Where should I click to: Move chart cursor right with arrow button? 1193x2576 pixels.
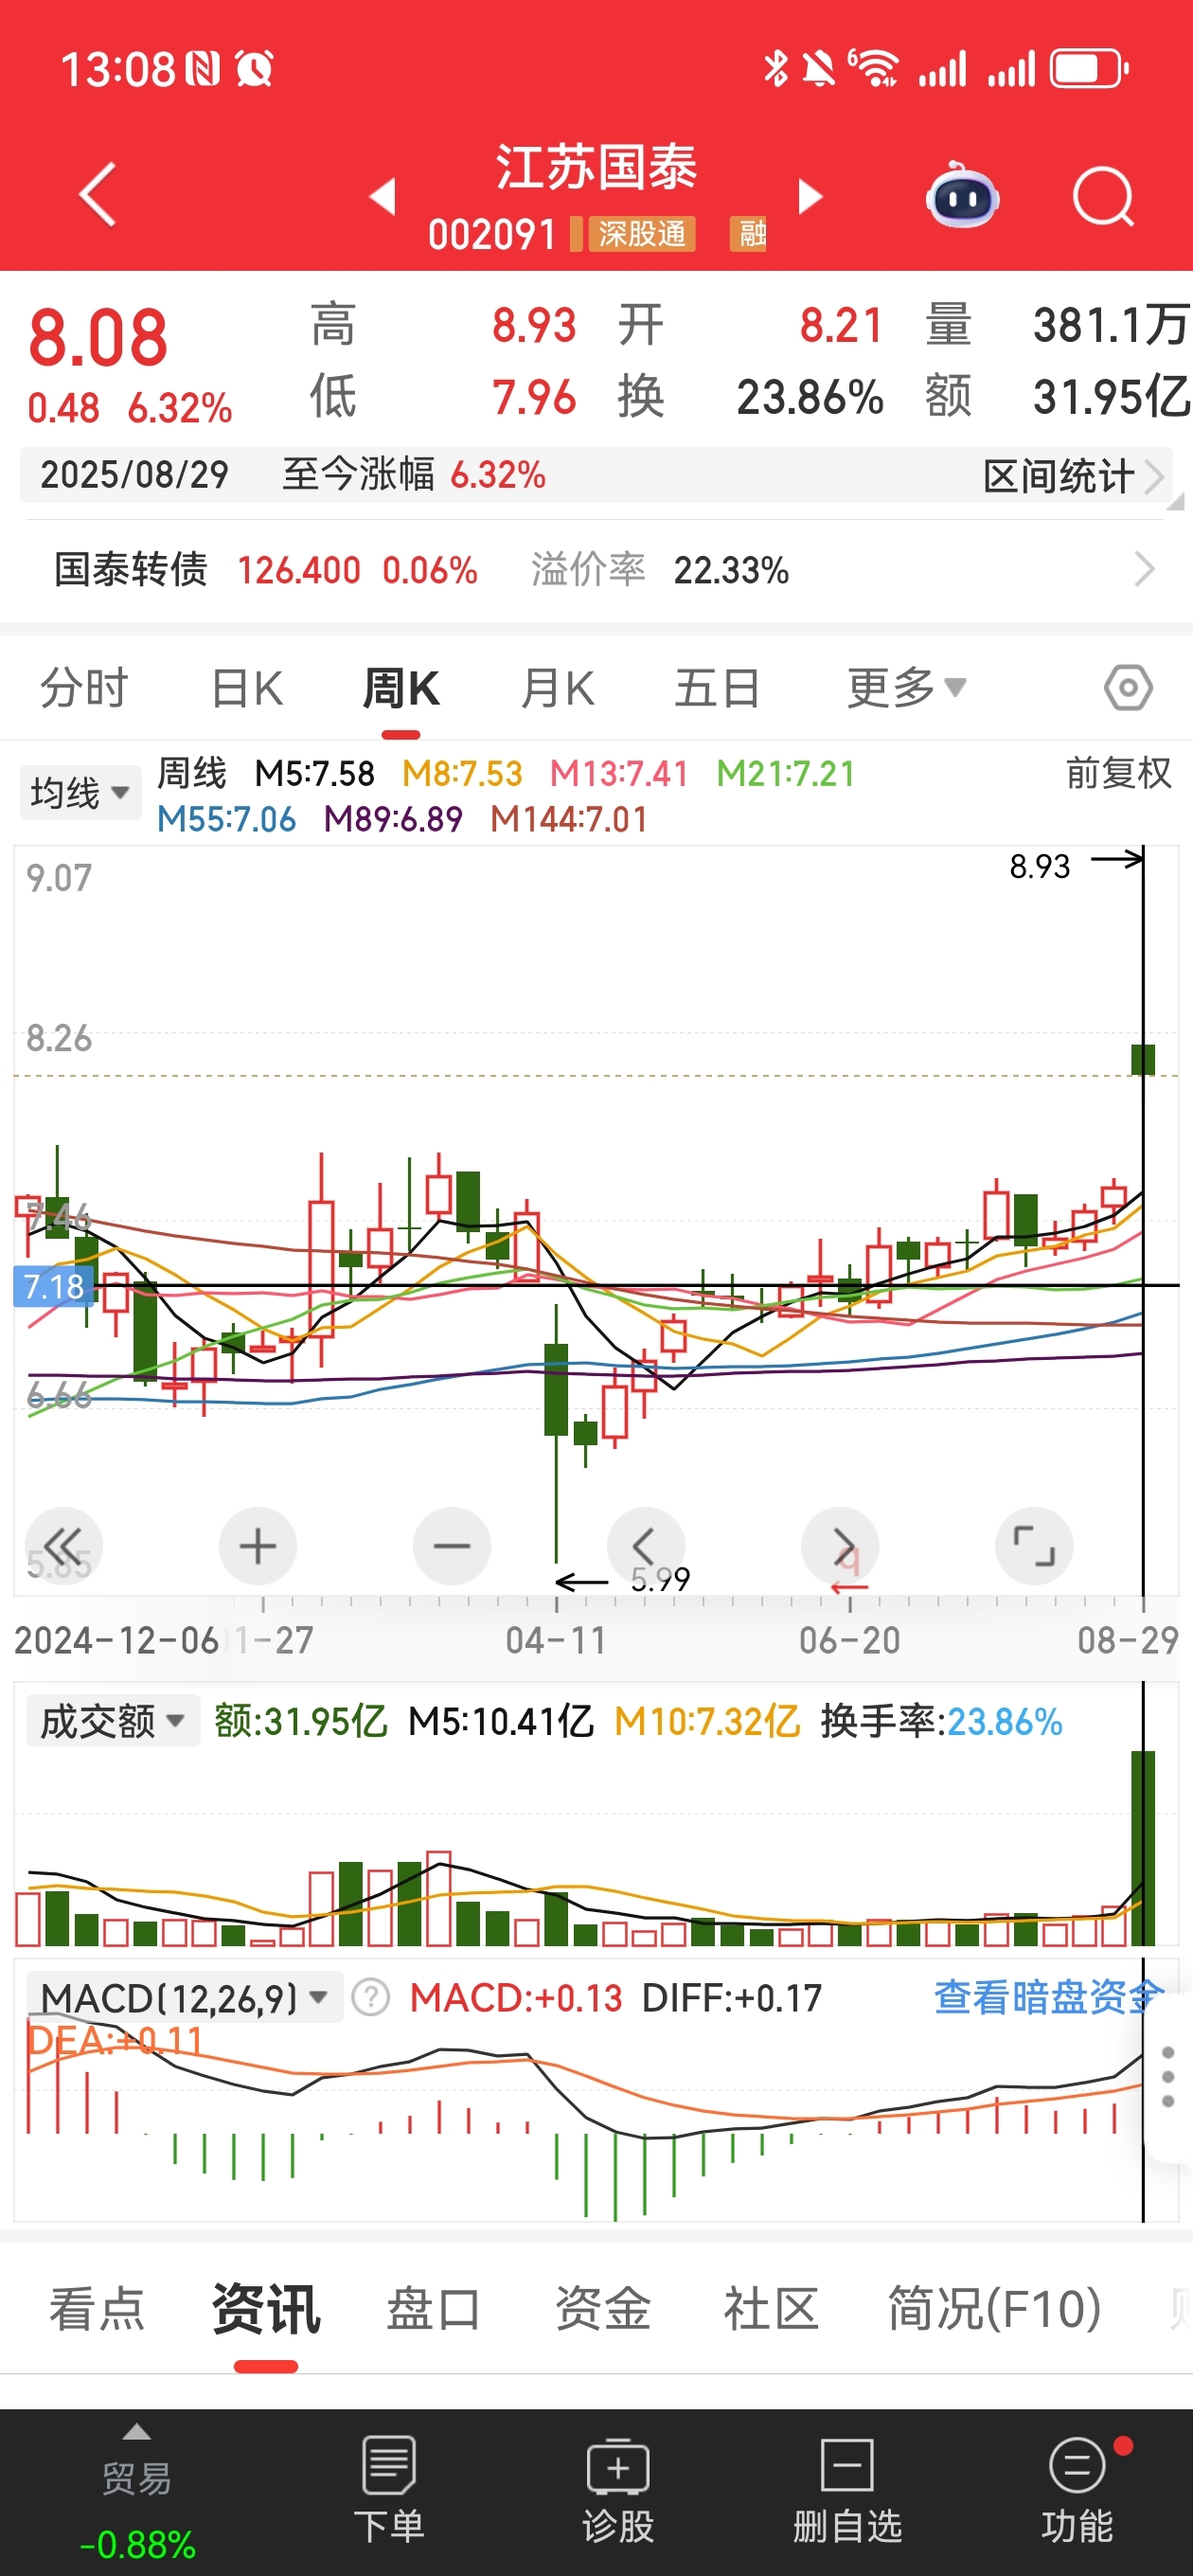pyautogui.click(x=840, y=1546)
